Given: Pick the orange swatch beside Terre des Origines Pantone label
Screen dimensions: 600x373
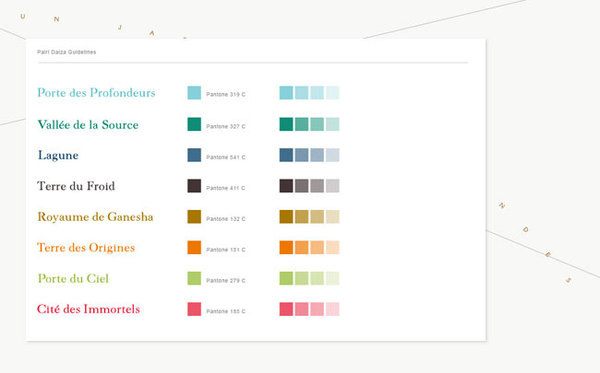Looking at the screenshot, I should [194, 248].
